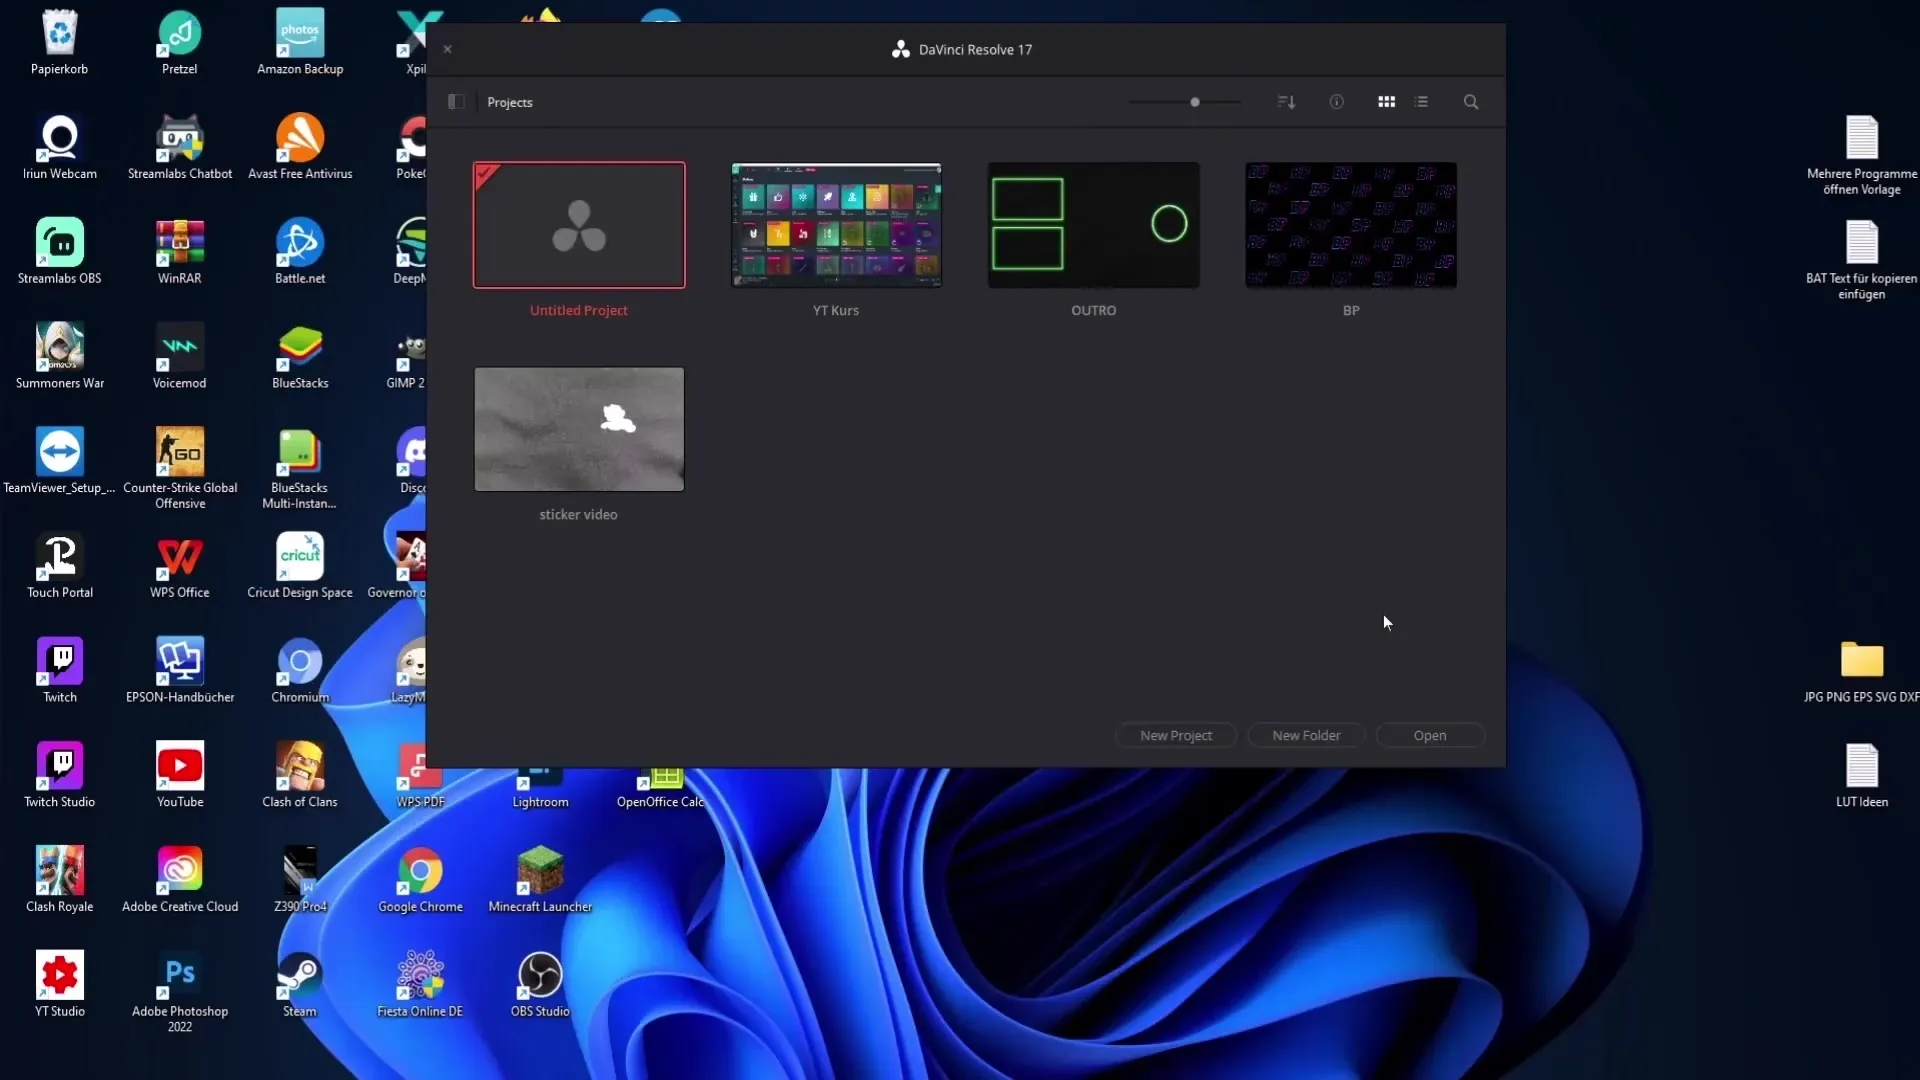Select the Clash of Clans icon
The width and height of the screenshot is (1920, 1080).
coord(300,776)
